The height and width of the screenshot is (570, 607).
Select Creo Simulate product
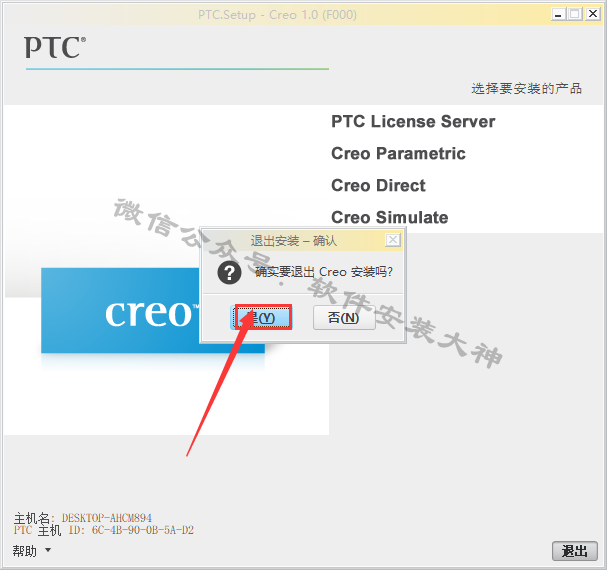[389, 217]
